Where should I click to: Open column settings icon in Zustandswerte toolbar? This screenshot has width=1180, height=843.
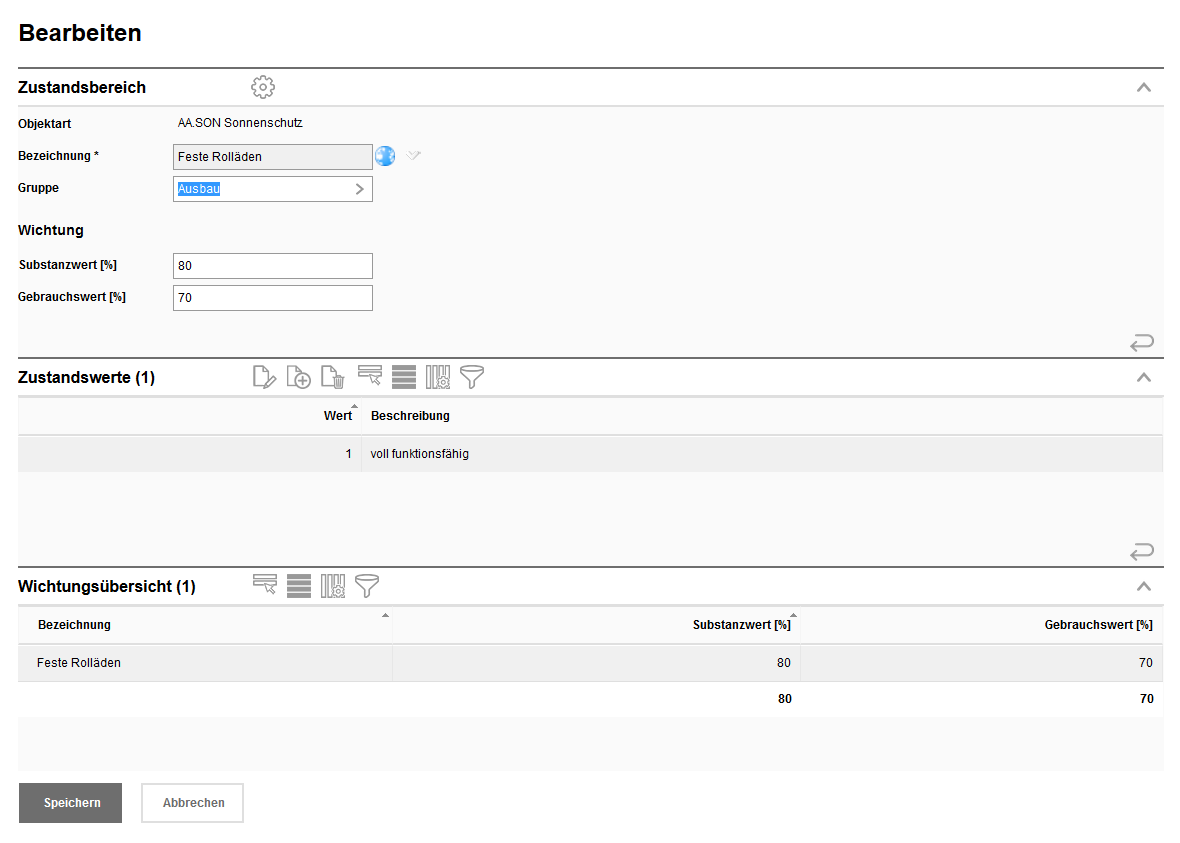438,377
